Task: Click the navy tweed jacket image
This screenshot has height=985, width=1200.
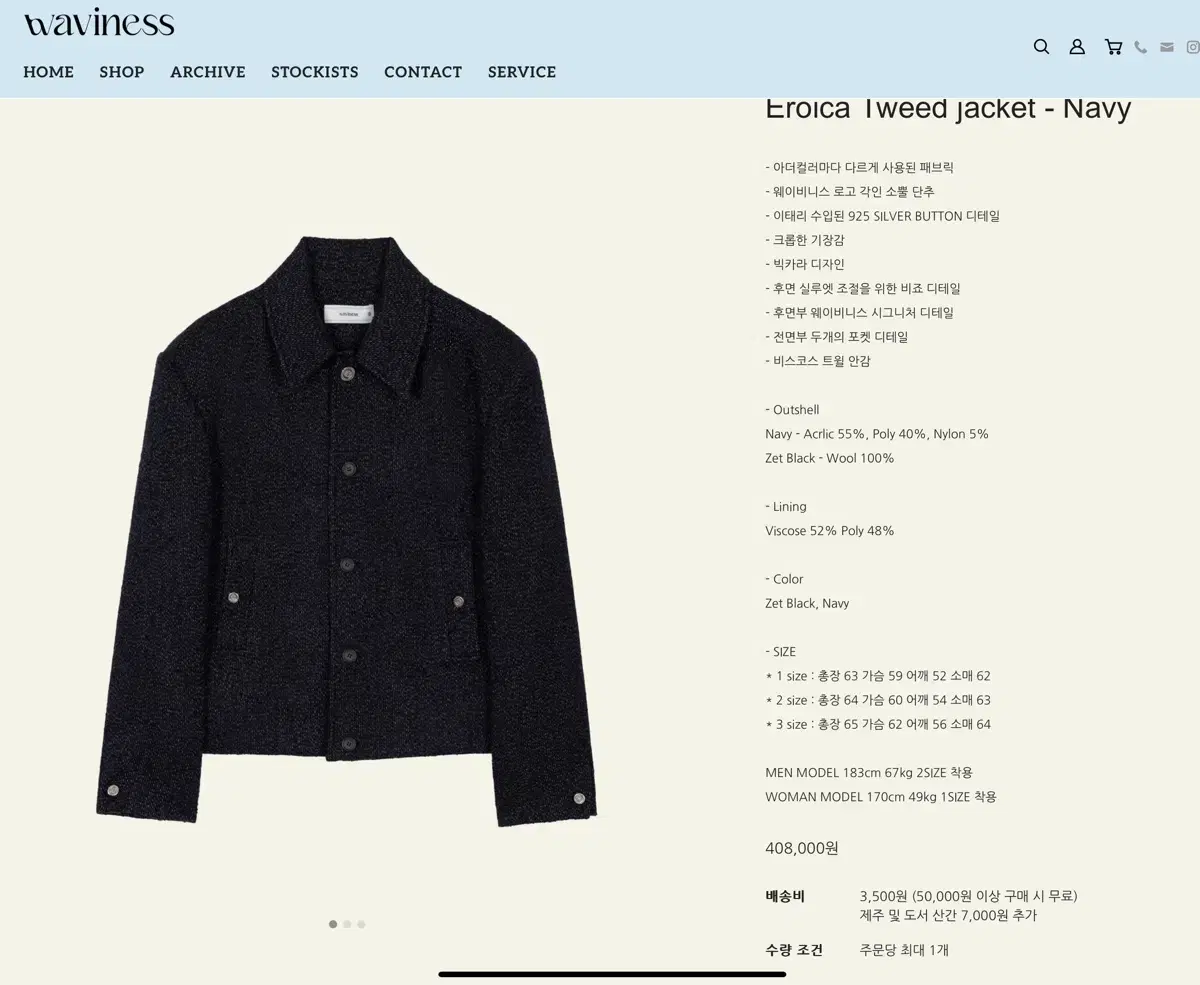Action: [347, 531]
